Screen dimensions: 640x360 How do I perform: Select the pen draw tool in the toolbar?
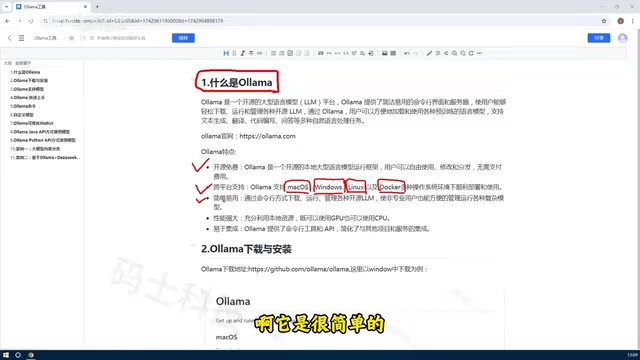[x=429, y=53]
